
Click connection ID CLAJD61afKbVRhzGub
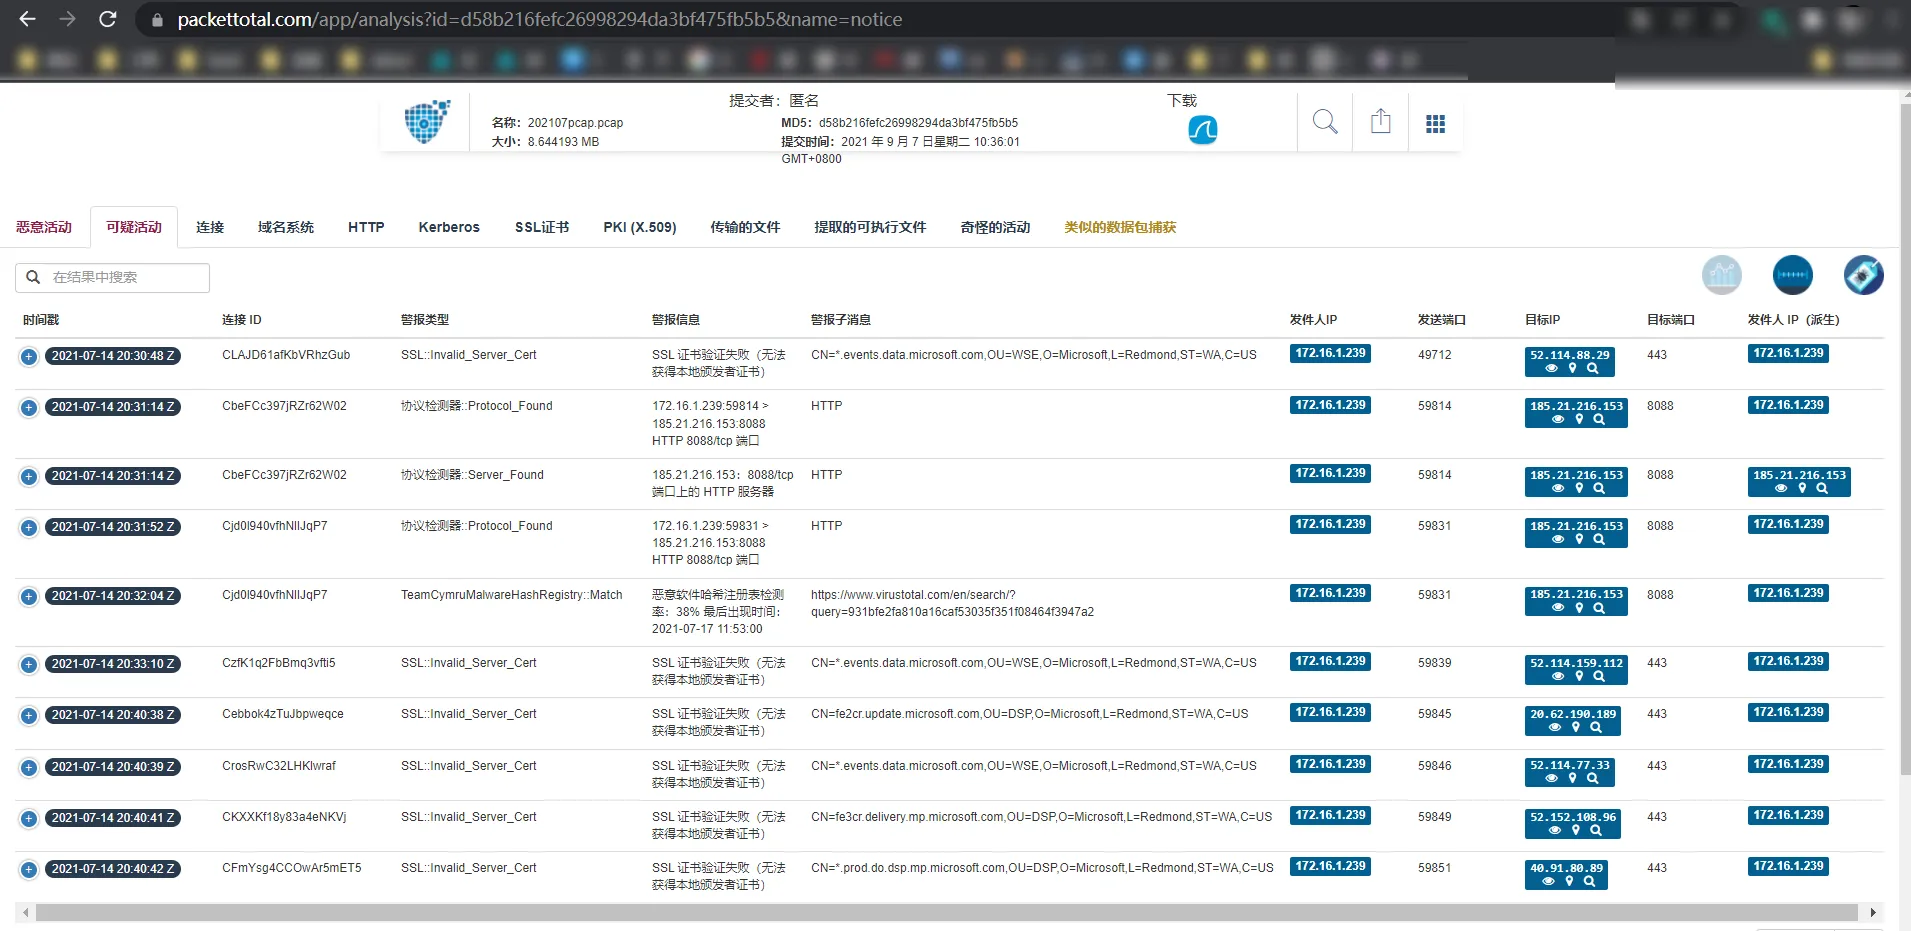(286, 355)
